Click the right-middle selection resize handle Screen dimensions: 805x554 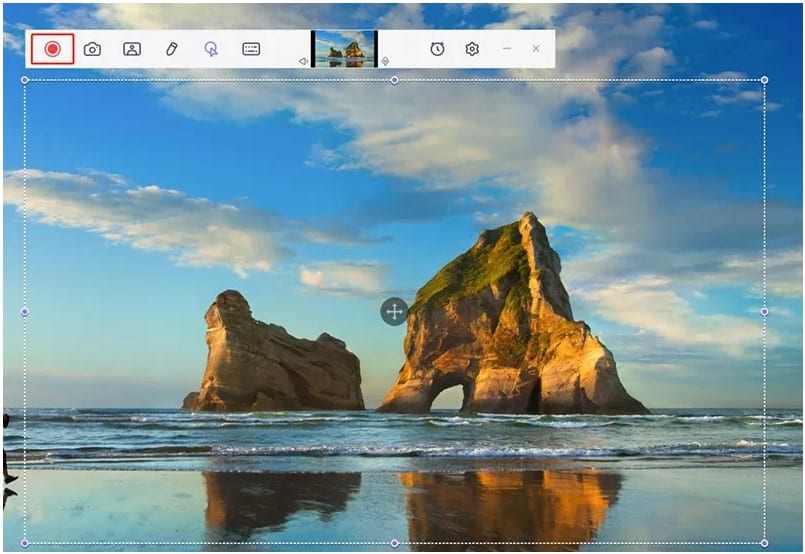[x=765, y=311]
